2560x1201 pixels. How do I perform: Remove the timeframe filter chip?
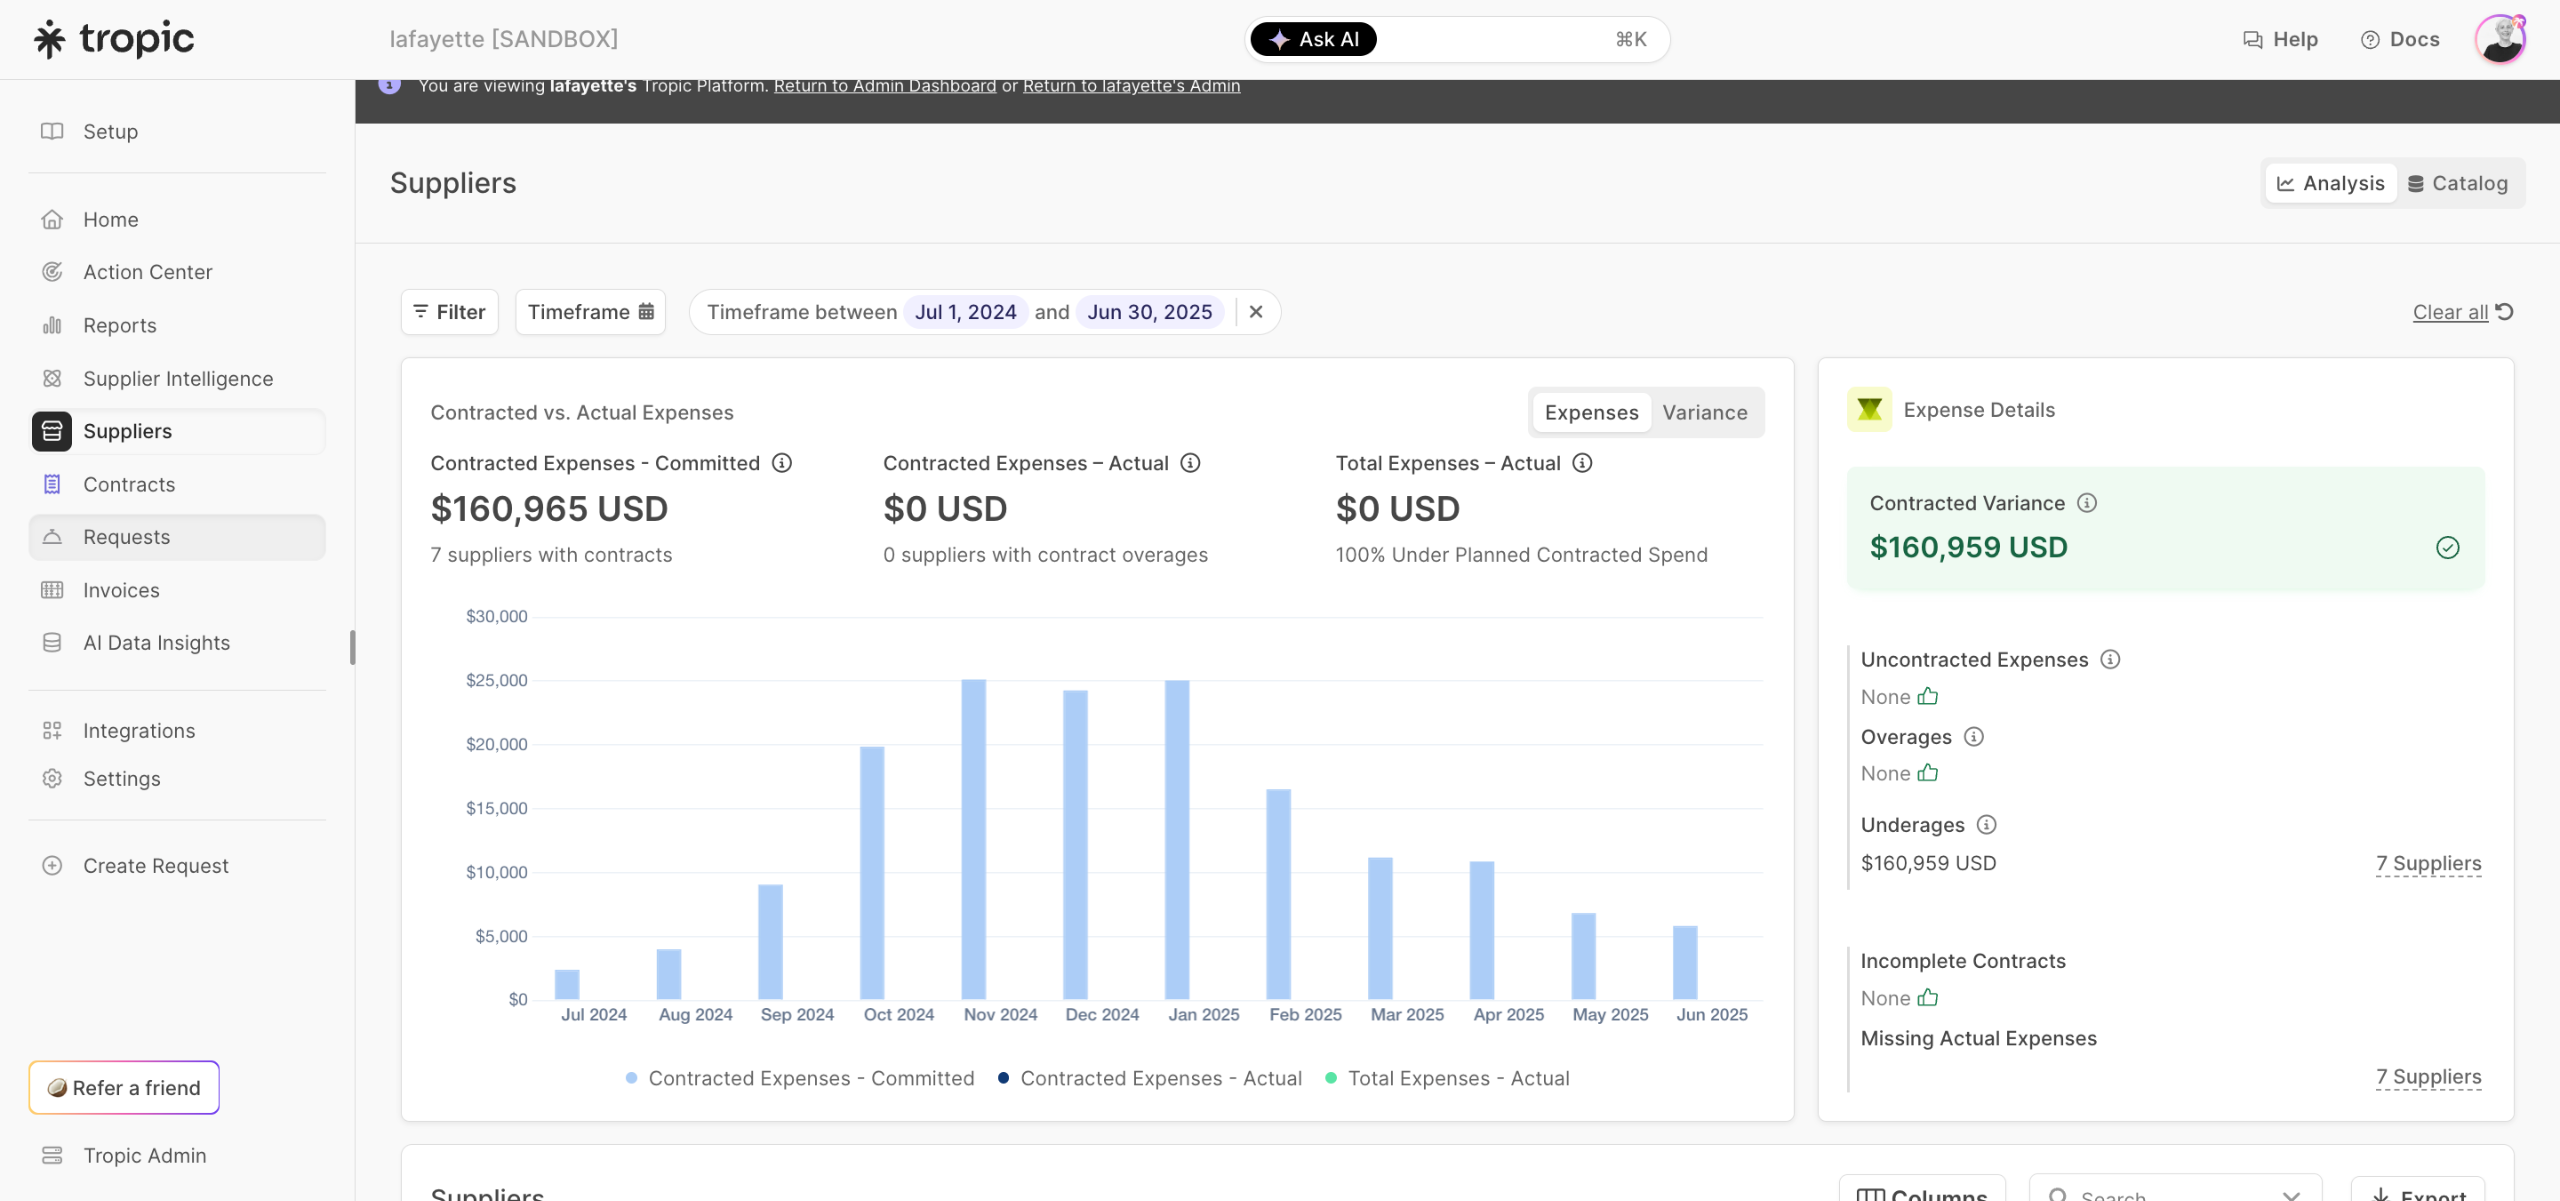(1256, 312)
